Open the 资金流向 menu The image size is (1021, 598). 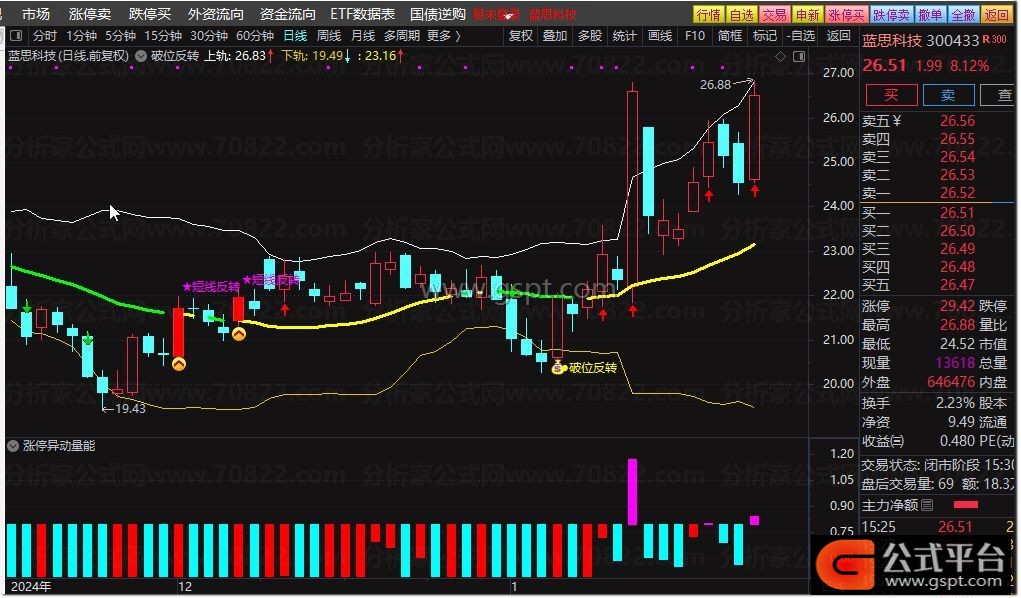pos(287,14)
